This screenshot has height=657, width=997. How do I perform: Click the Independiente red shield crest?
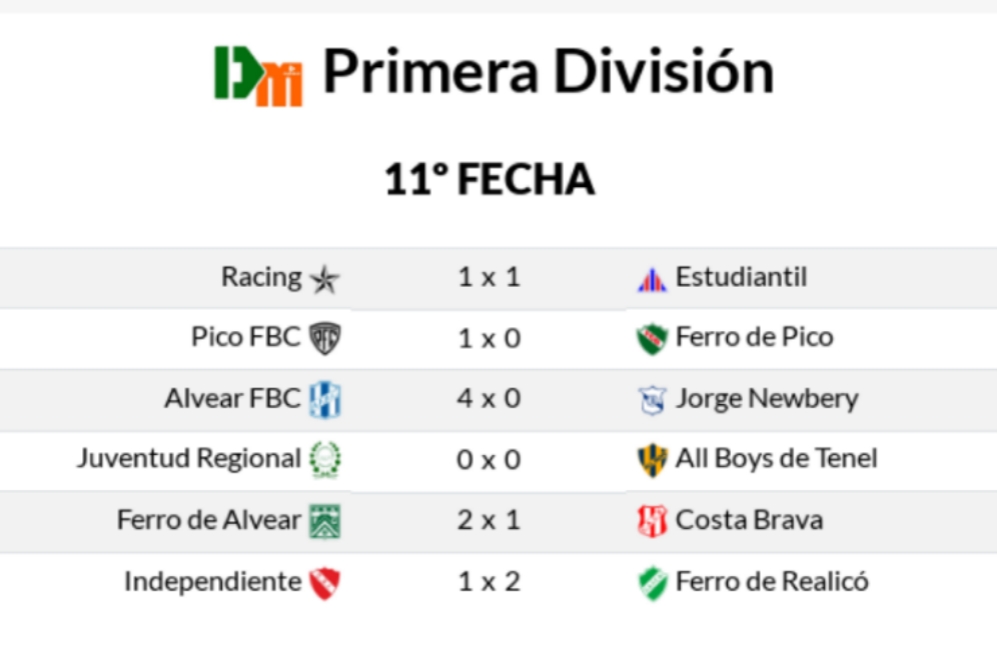(324, 582)
